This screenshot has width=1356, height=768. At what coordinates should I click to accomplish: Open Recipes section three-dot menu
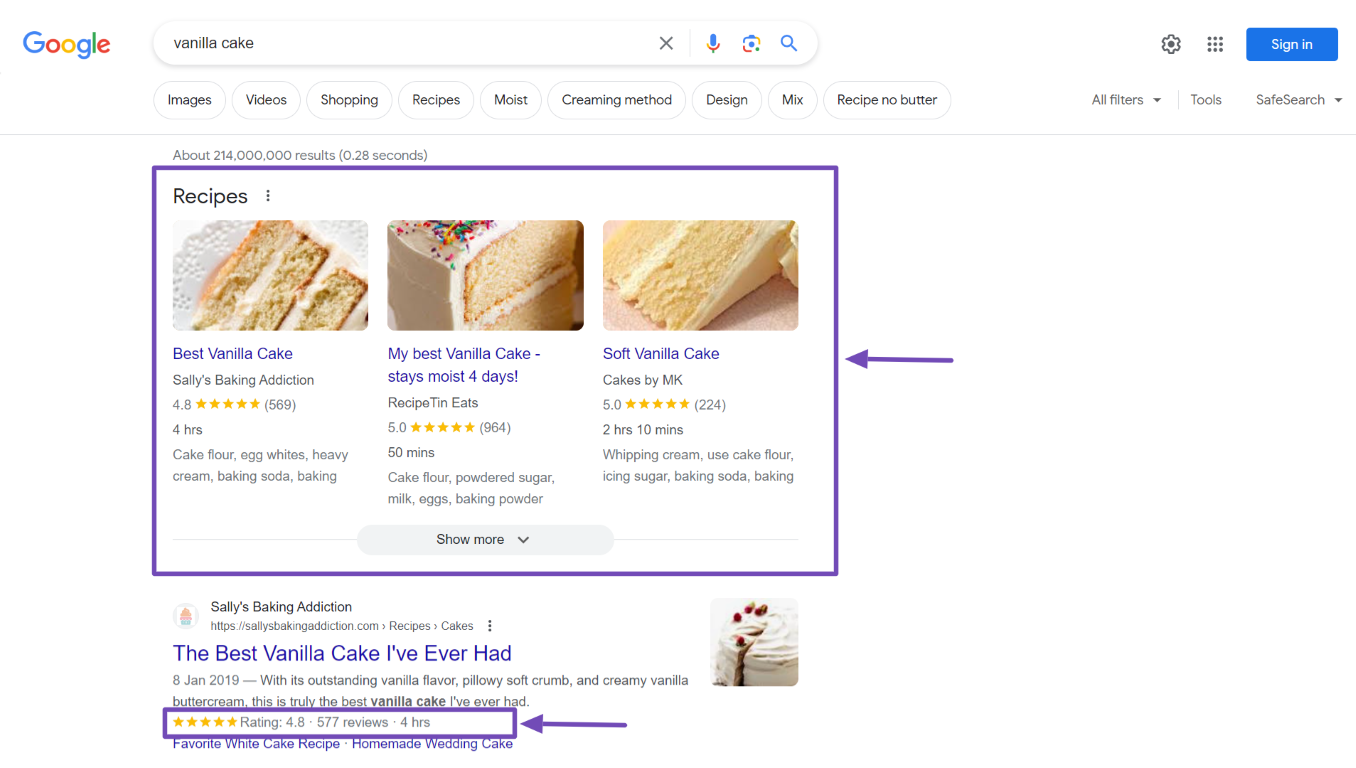(x=268, y=196)
